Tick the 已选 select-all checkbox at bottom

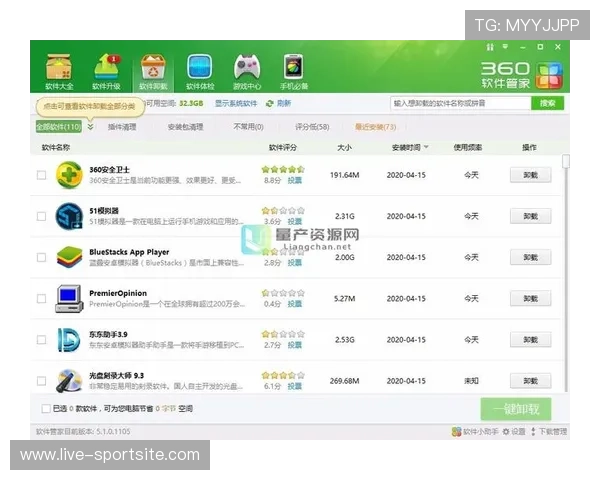[46, 408]
